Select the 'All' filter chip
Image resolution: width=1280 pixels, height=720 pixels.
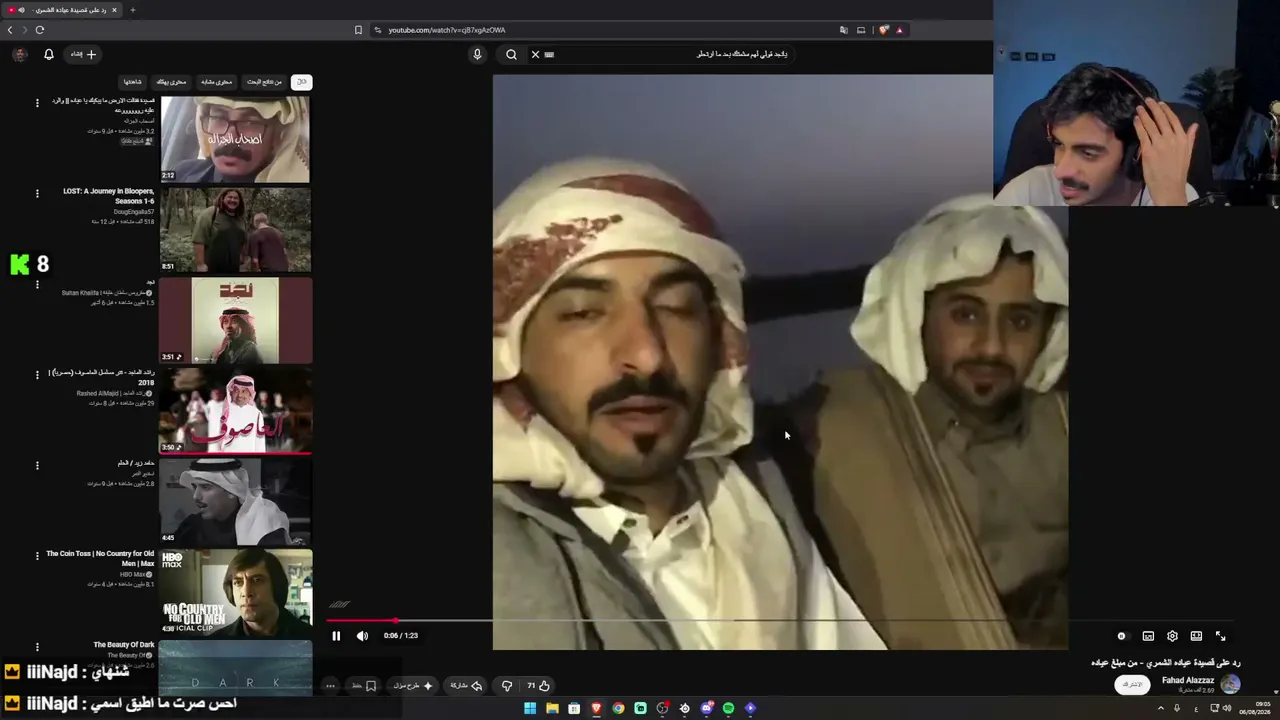(301, 82)
